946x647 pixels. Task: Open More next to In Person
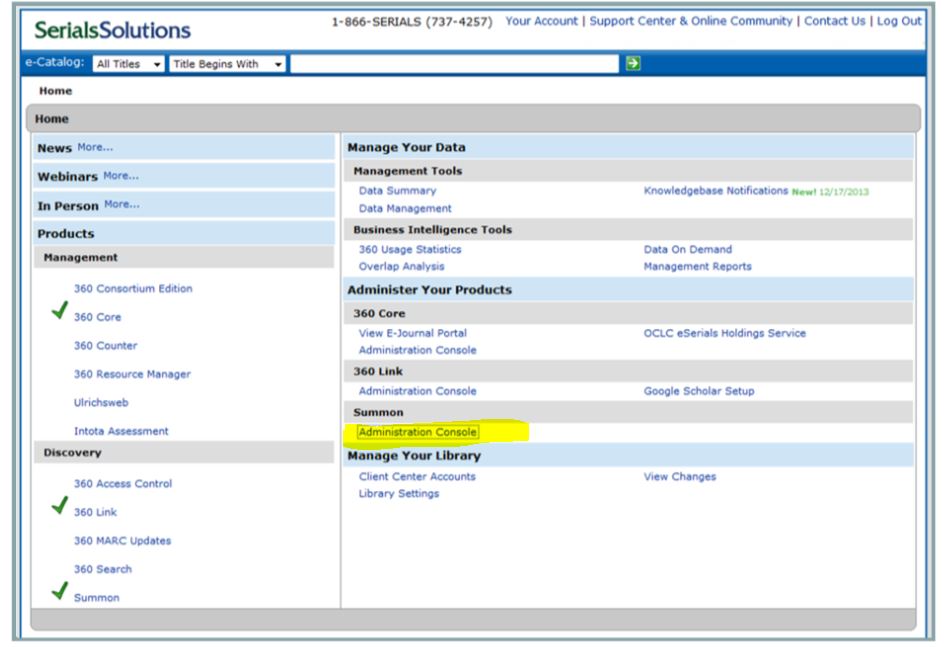pos(122,204)
